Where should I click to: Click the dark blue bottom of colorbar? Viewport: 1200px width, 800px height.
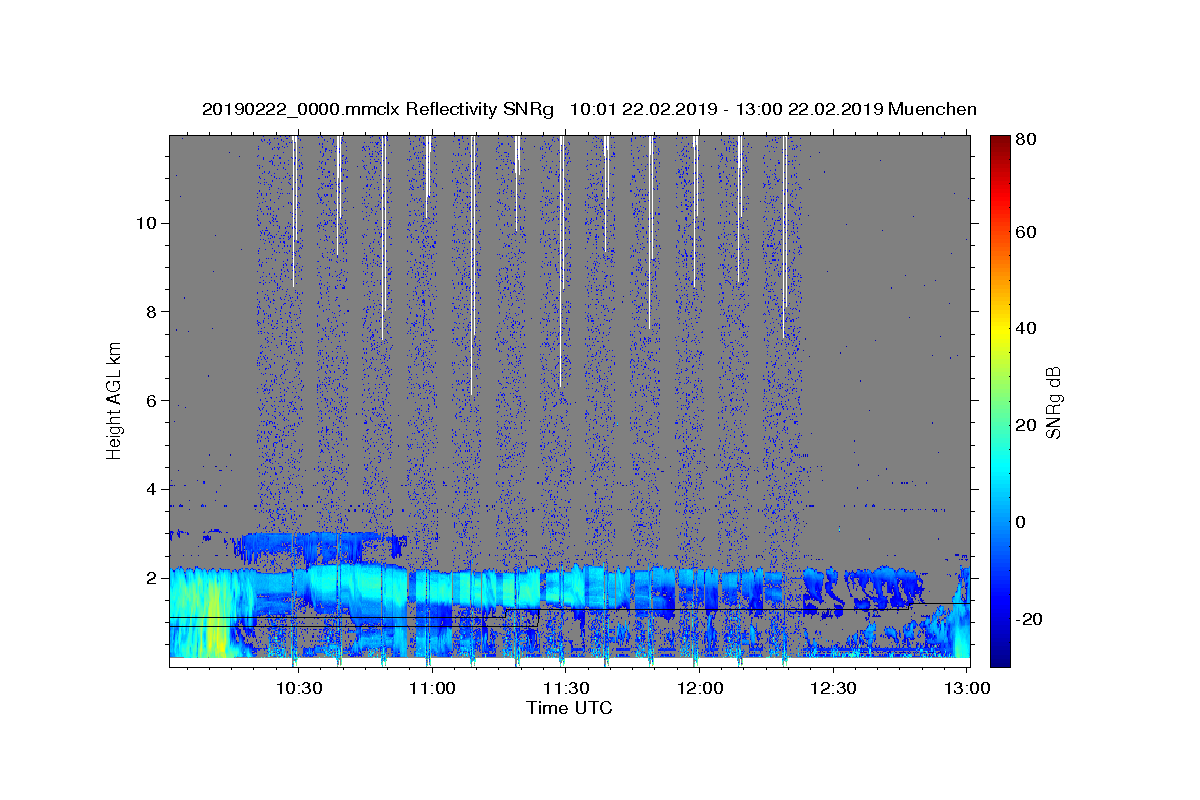1000,655
